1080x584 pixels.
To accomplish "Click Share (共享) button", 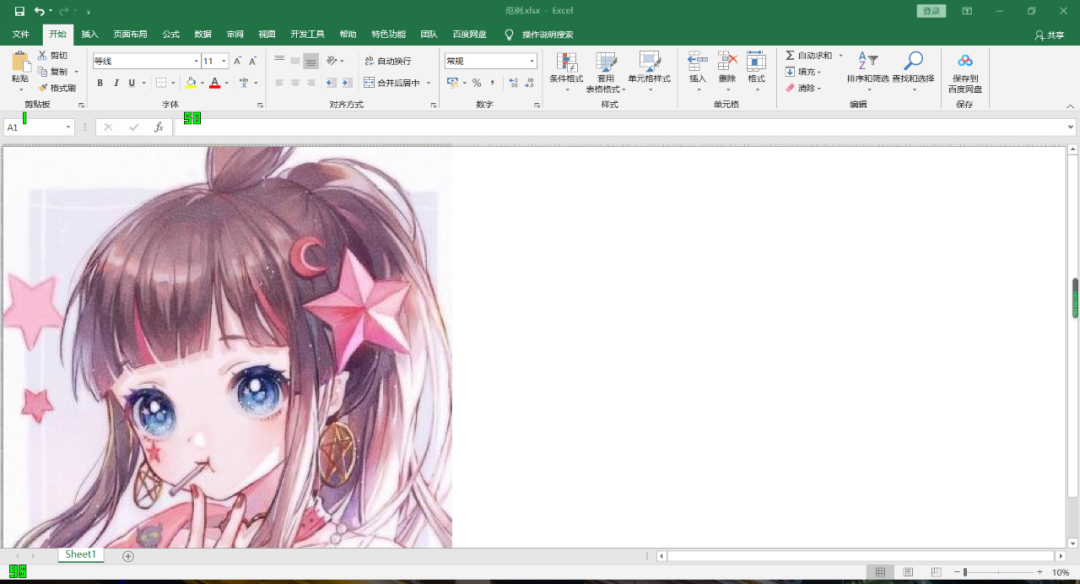I will (x=1050, y=34).
